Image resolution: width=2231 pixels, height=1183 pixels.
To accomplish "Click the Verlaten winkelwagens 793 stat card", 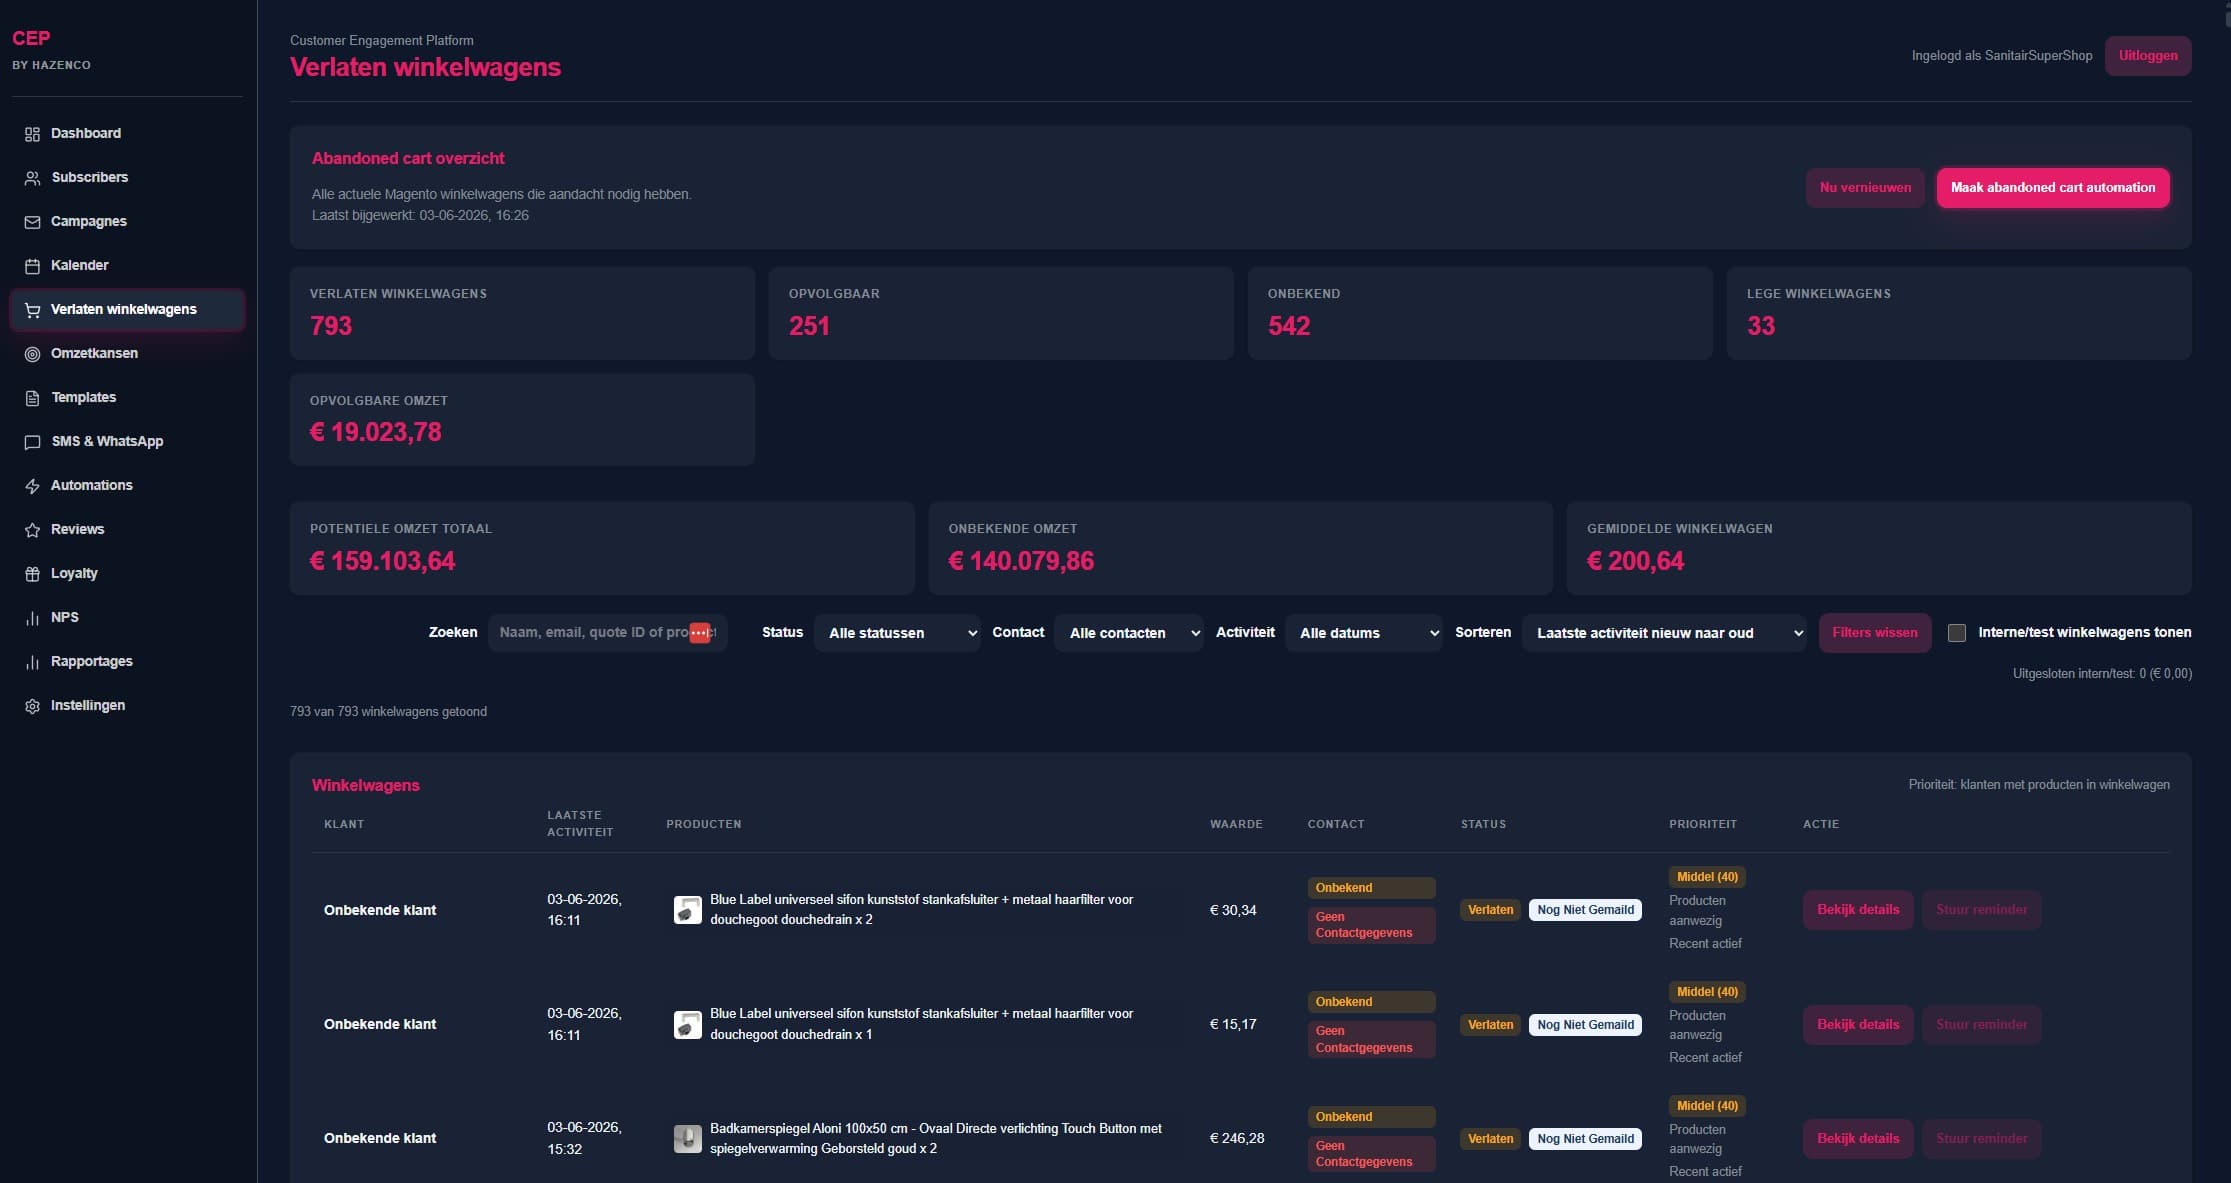I will [522, 313].
